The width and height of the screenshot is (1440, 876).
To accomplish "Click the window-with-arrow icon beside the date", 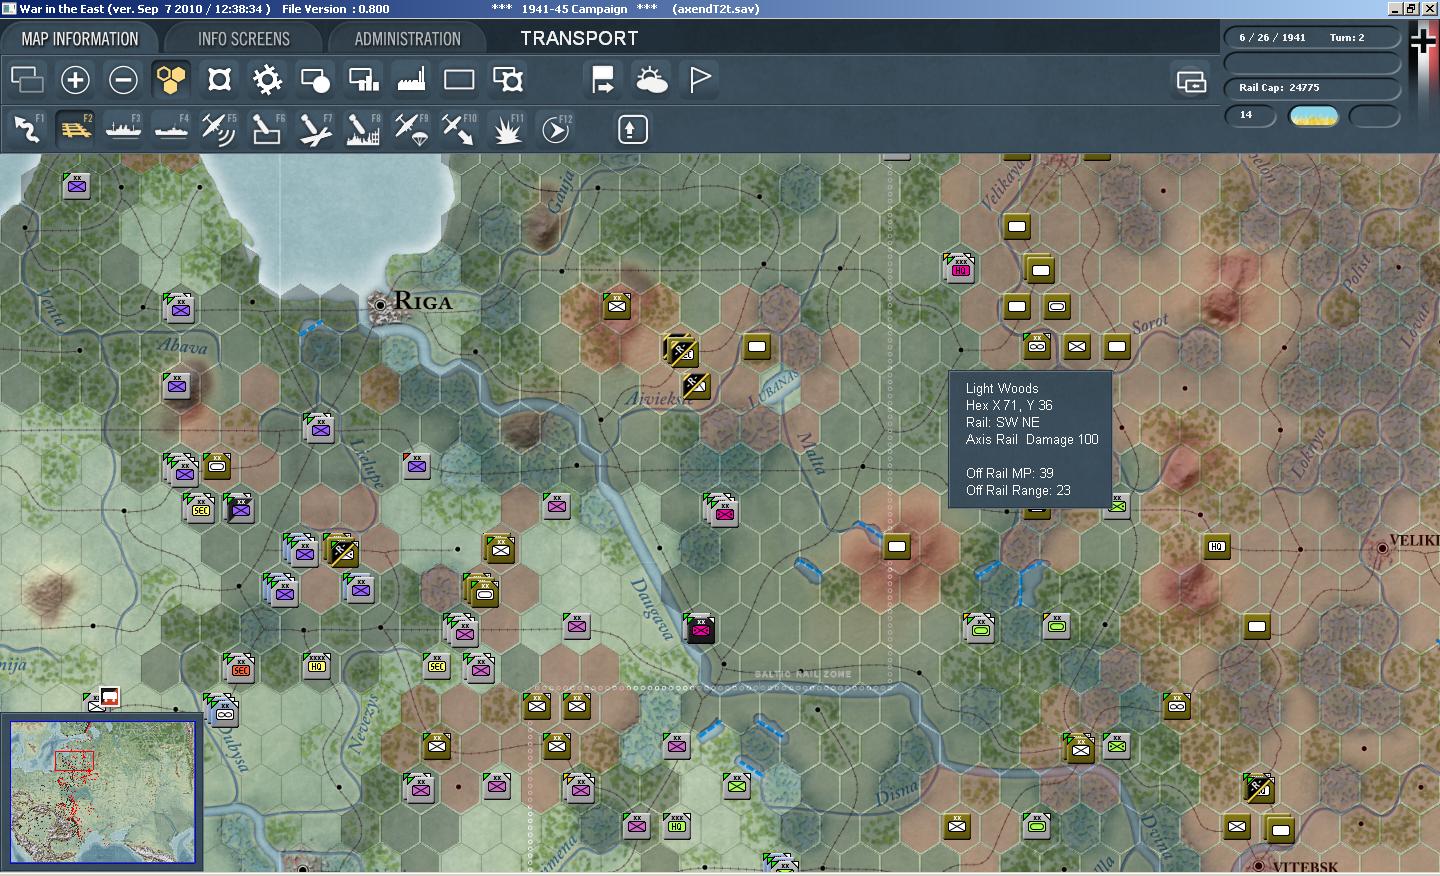I will click(1191, 81).
